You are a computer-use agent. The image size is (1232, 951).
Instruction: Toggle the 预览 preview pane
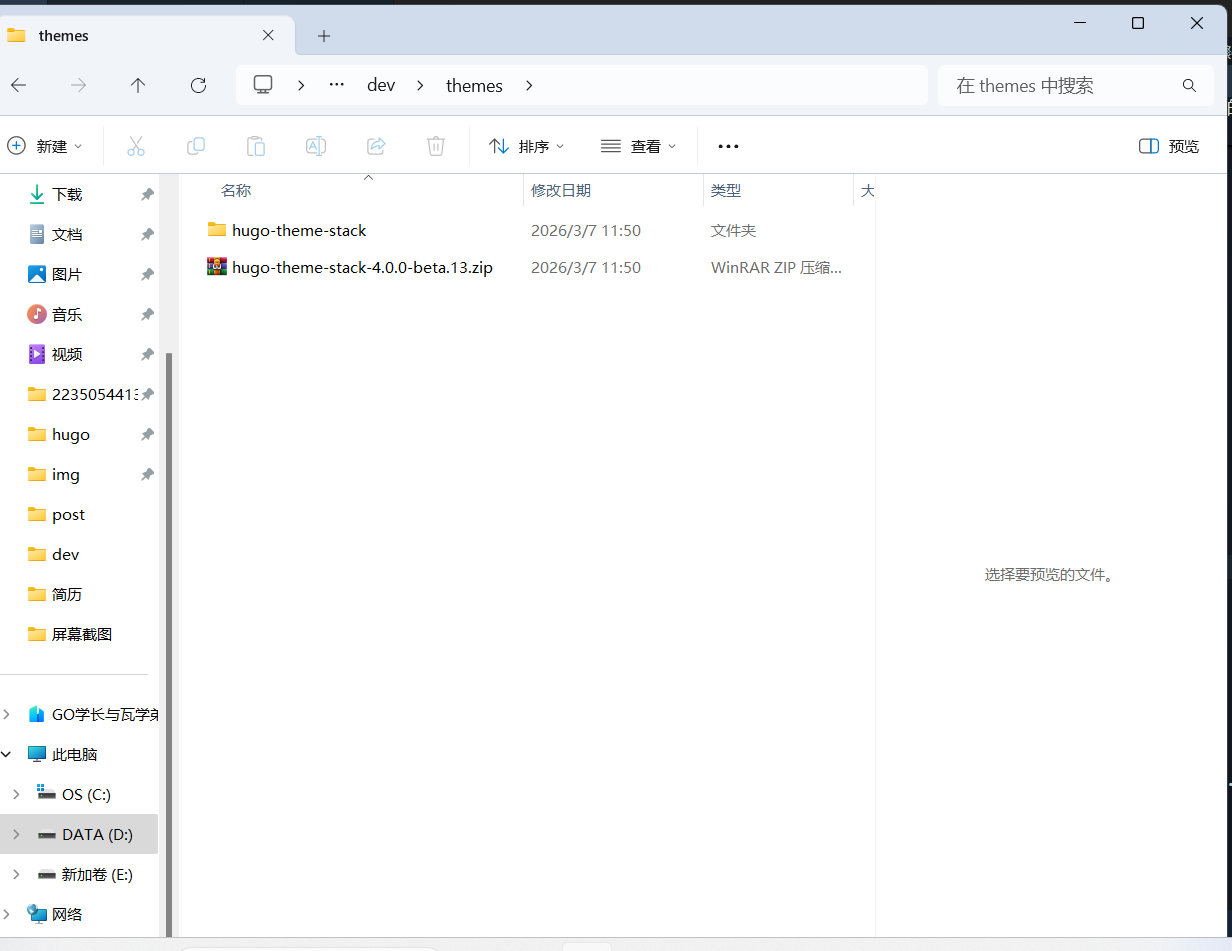pyautogui.click(x=1169, y=146)
